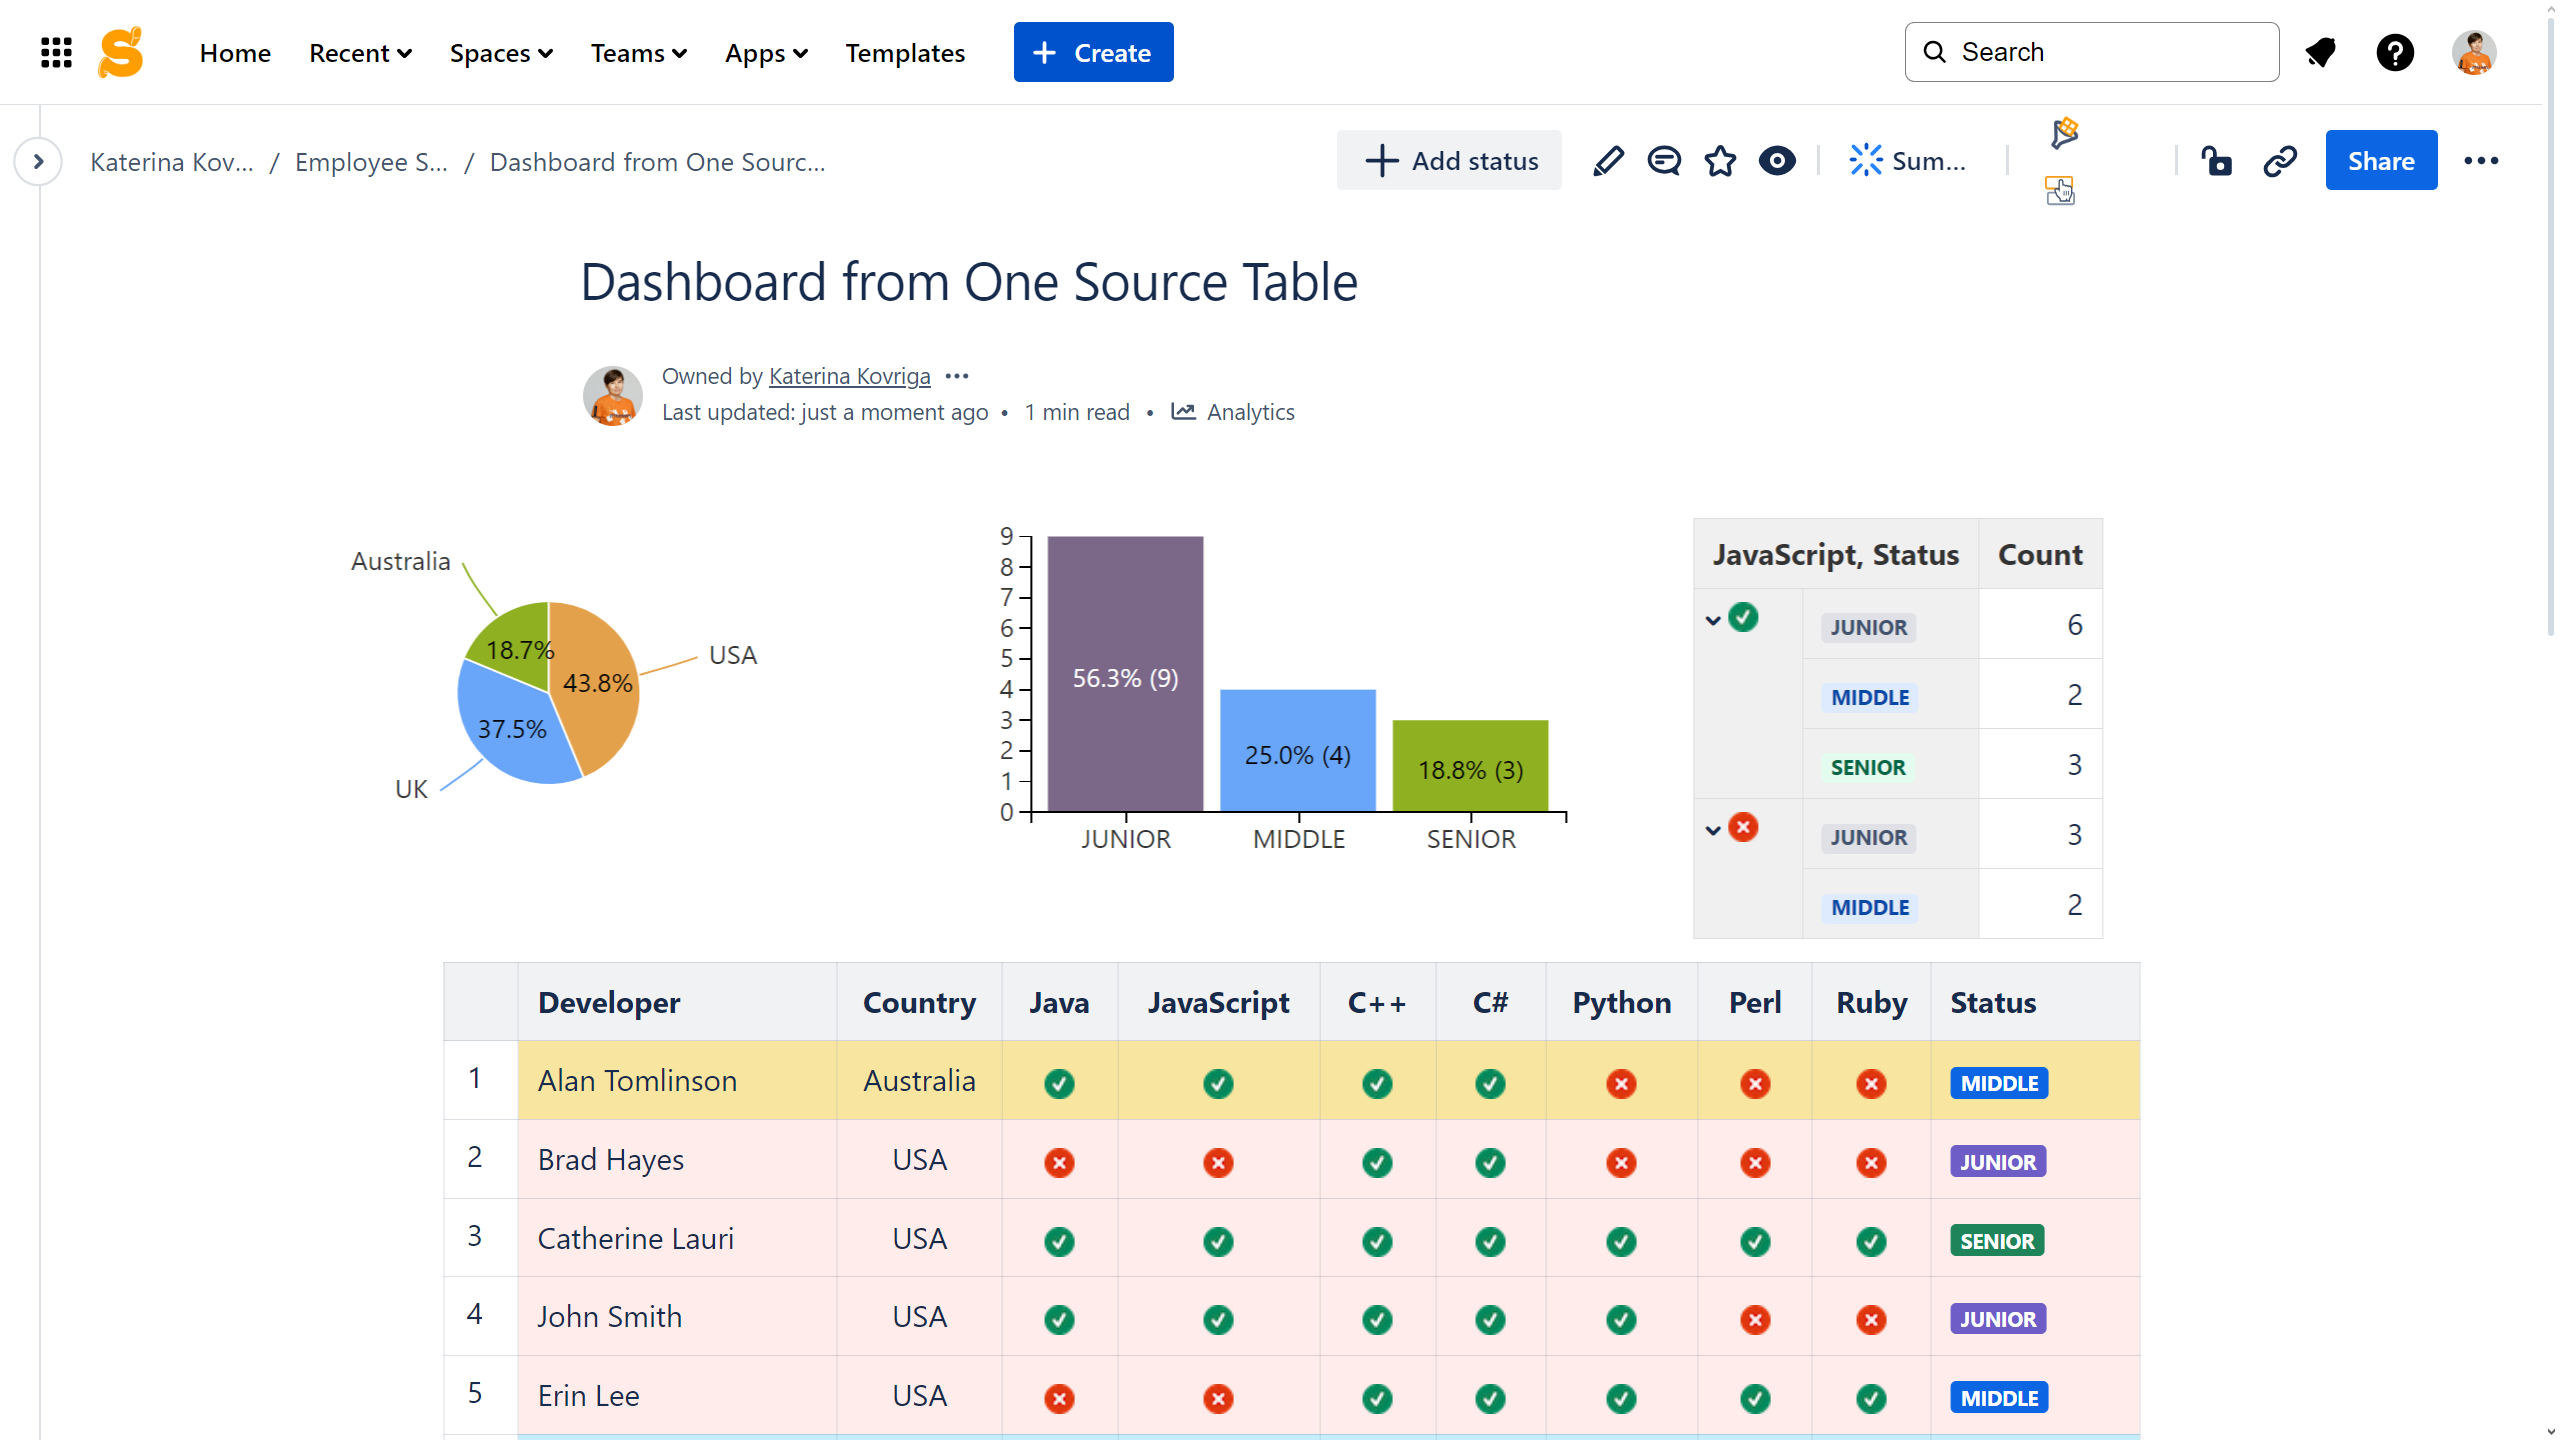Click the pencil edit page icon
The height and width of the screenshot is (1440, 2560).
pos(1608,161)
